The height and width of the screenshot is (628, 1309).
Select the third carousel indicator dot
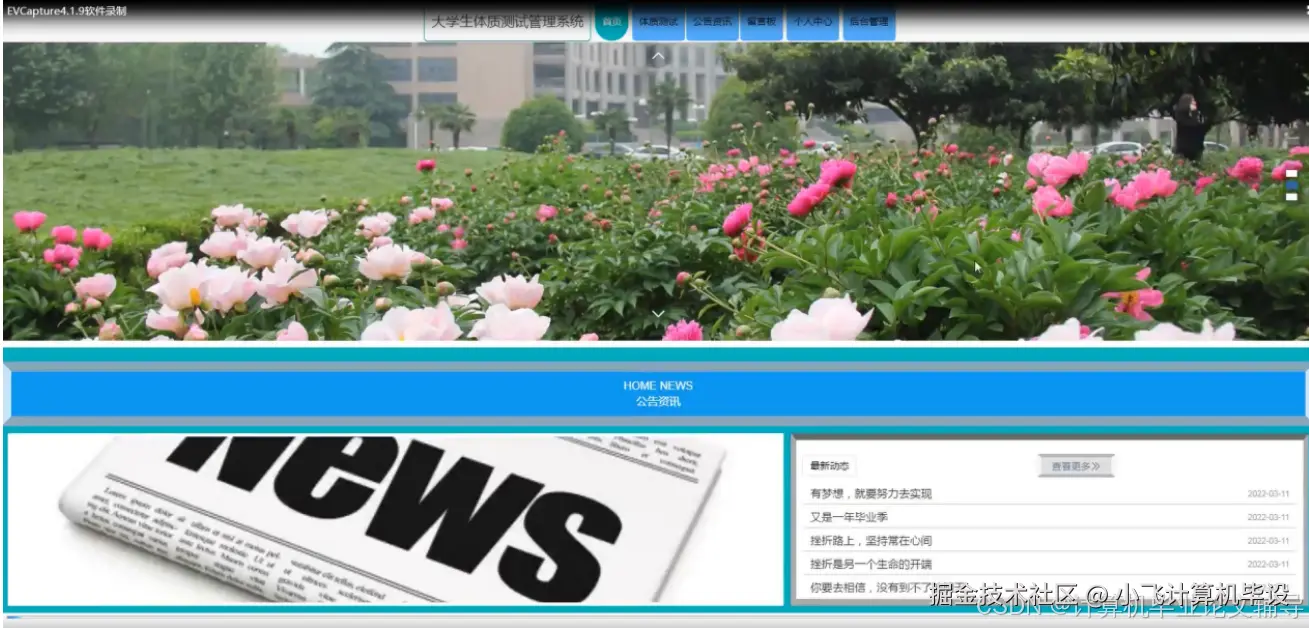[x=1291, y=197]
